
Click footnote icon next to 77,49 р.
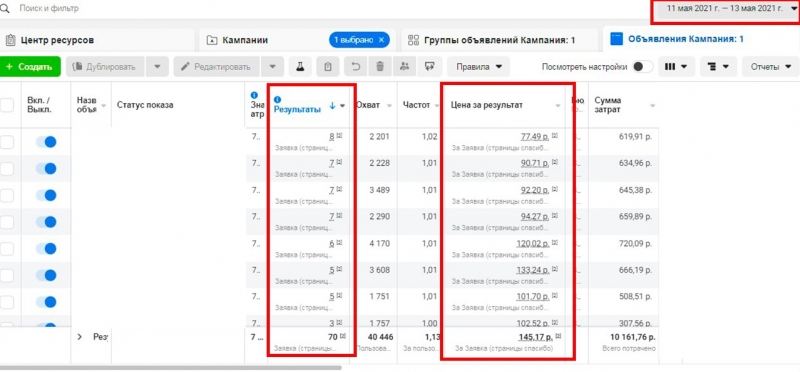[x=555, y=136]
